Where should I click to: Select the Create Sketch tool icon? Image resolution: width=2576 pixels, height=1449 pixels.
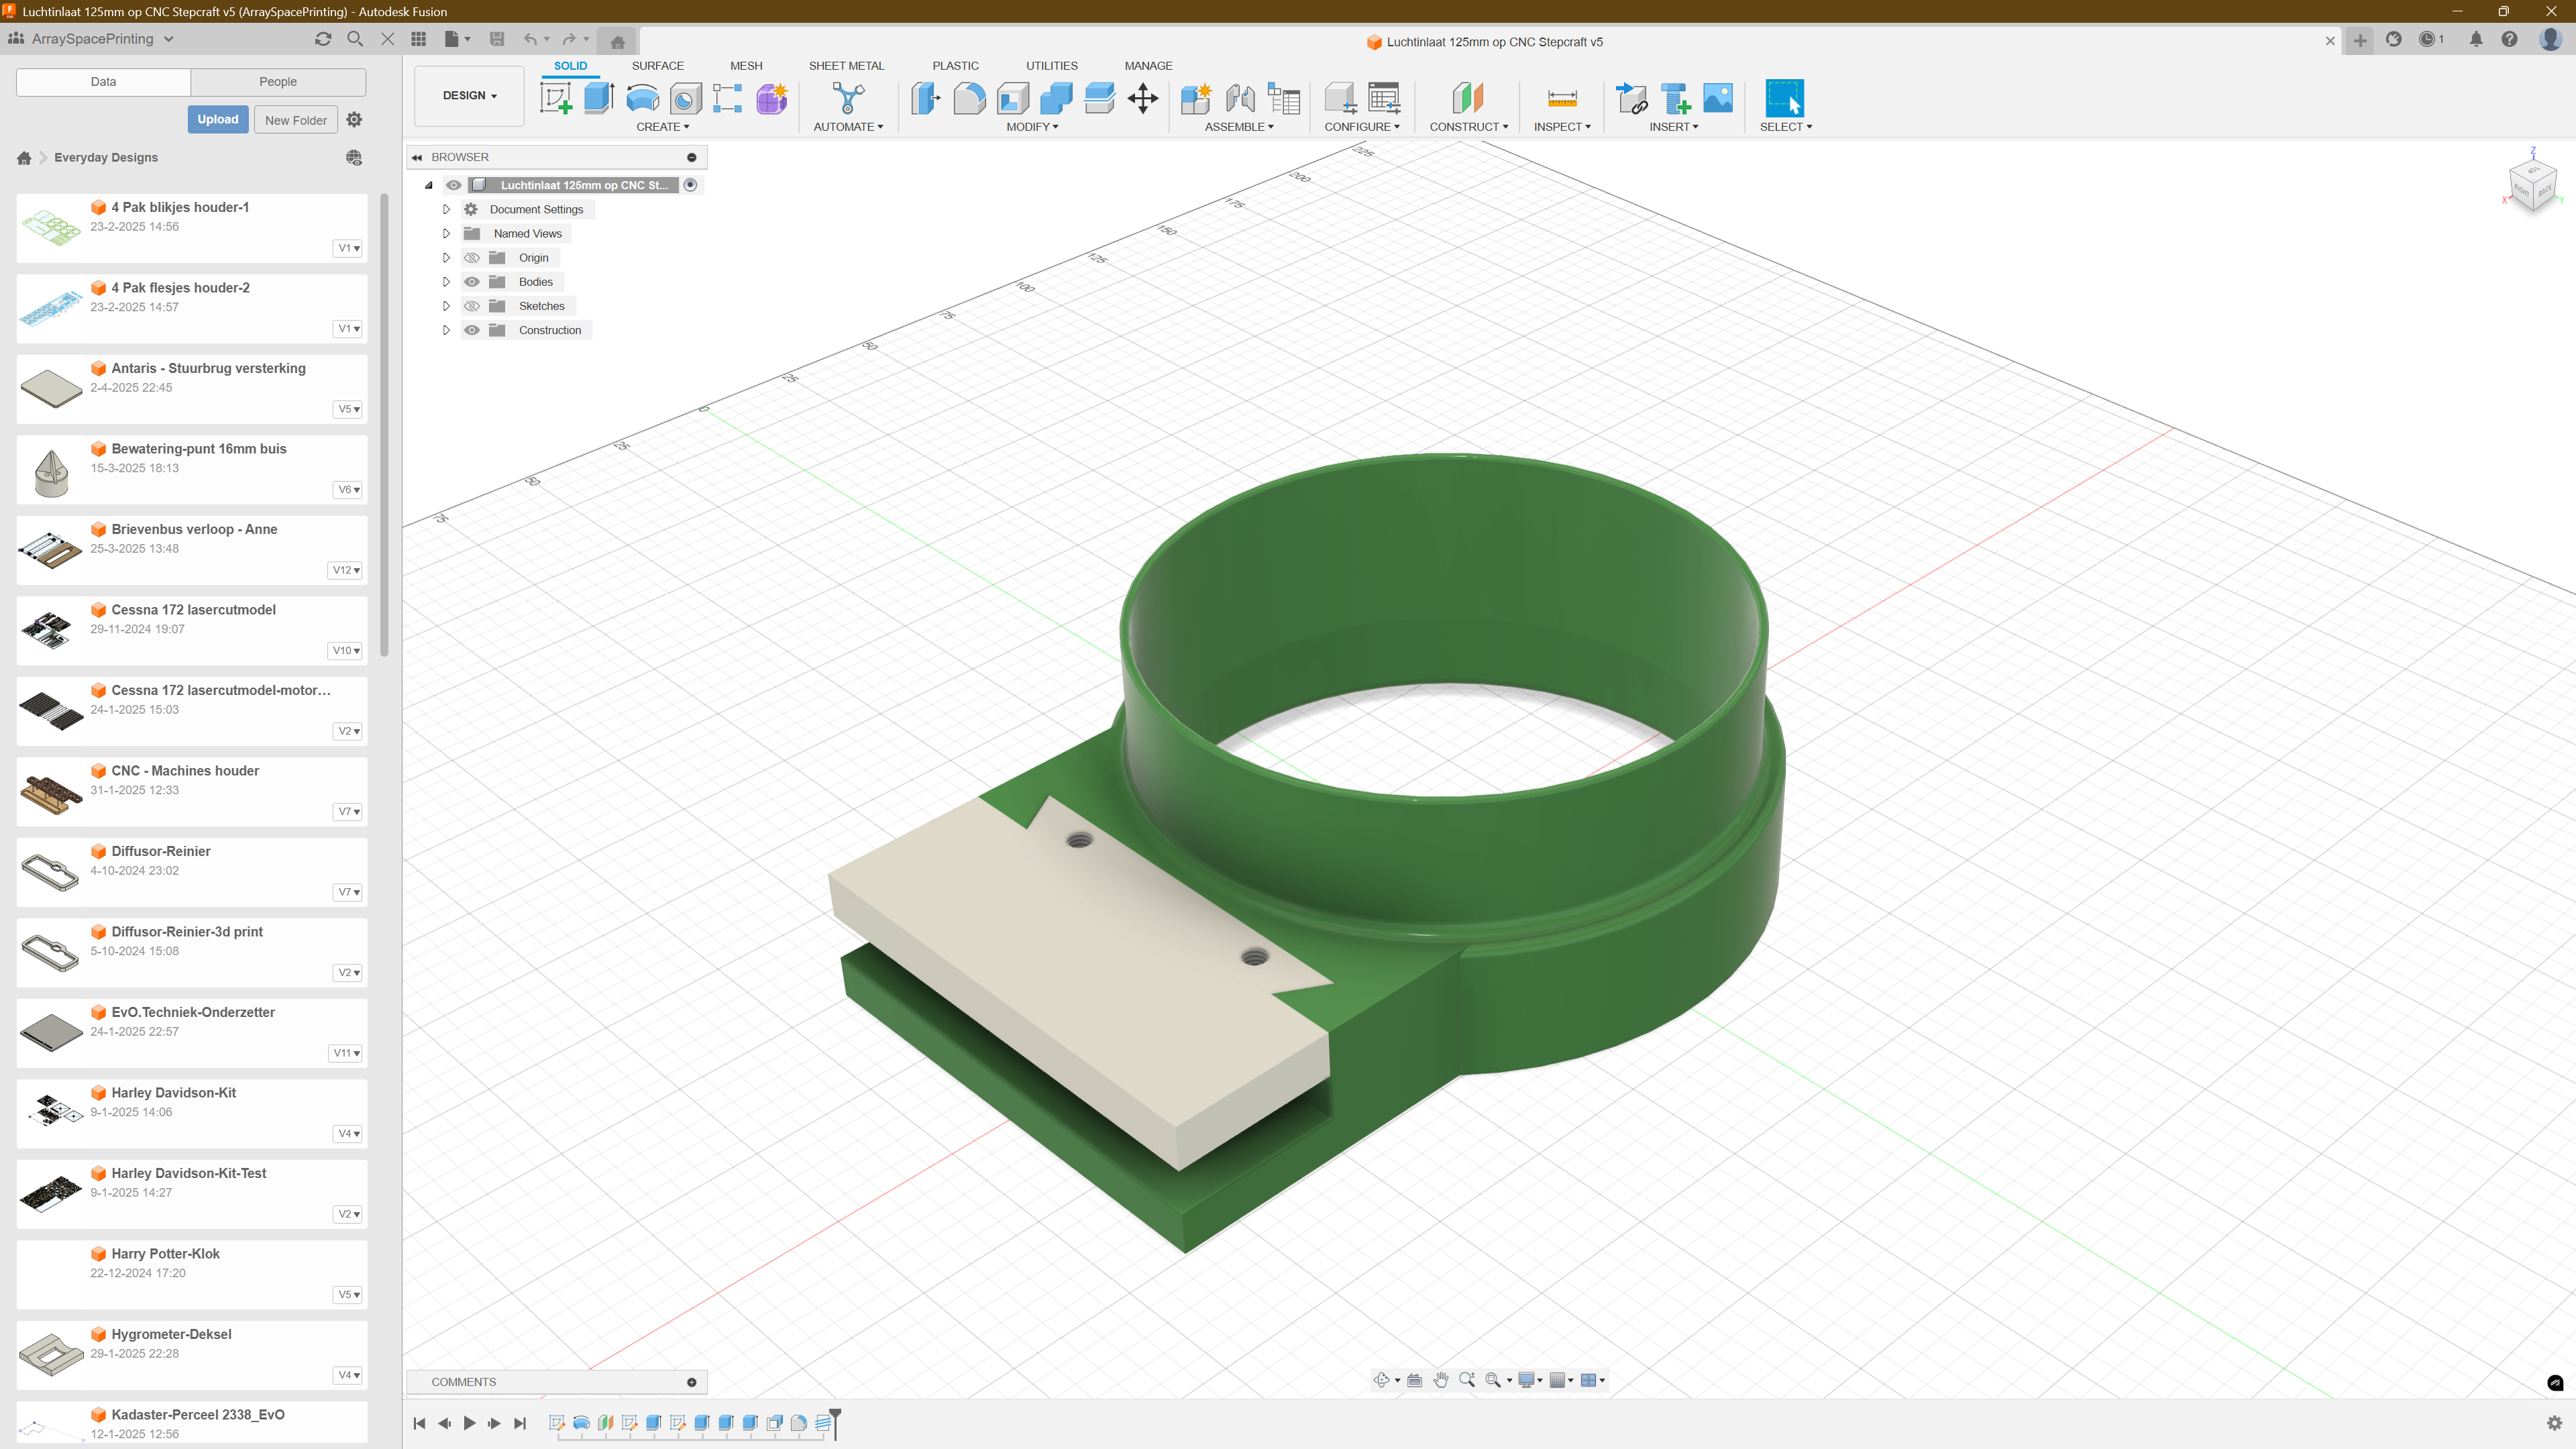click(555, 98)
